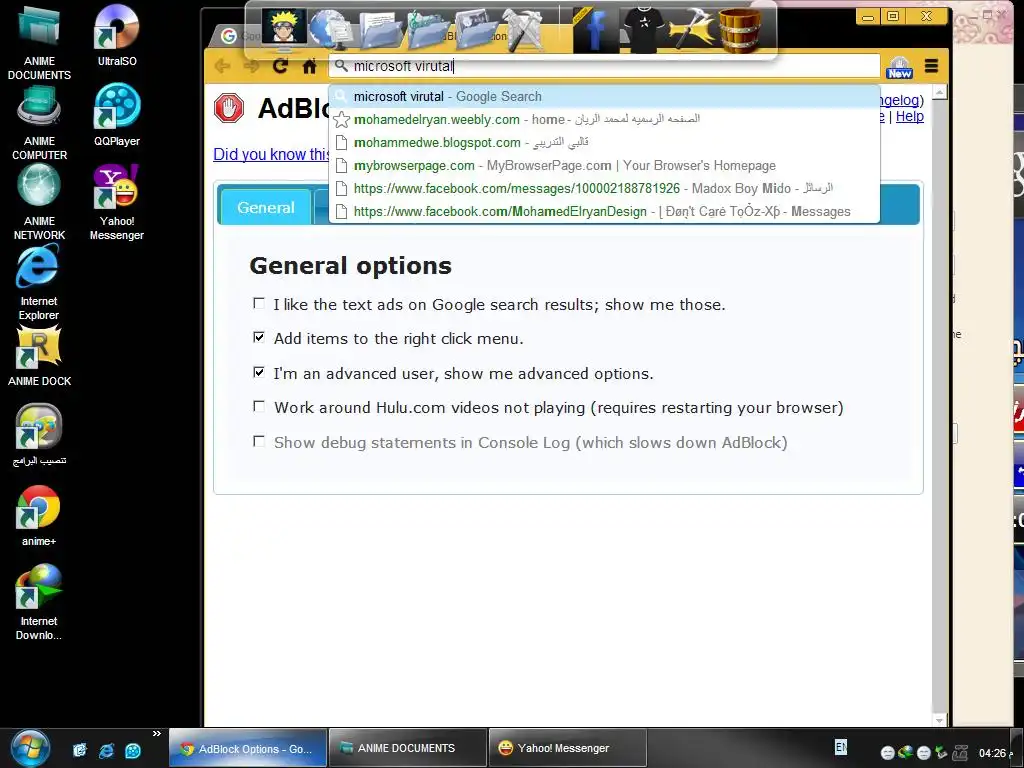
Task: Open the wrench and hammer tools dock icon
Action: pyautogui.click(x=524, y=29)
